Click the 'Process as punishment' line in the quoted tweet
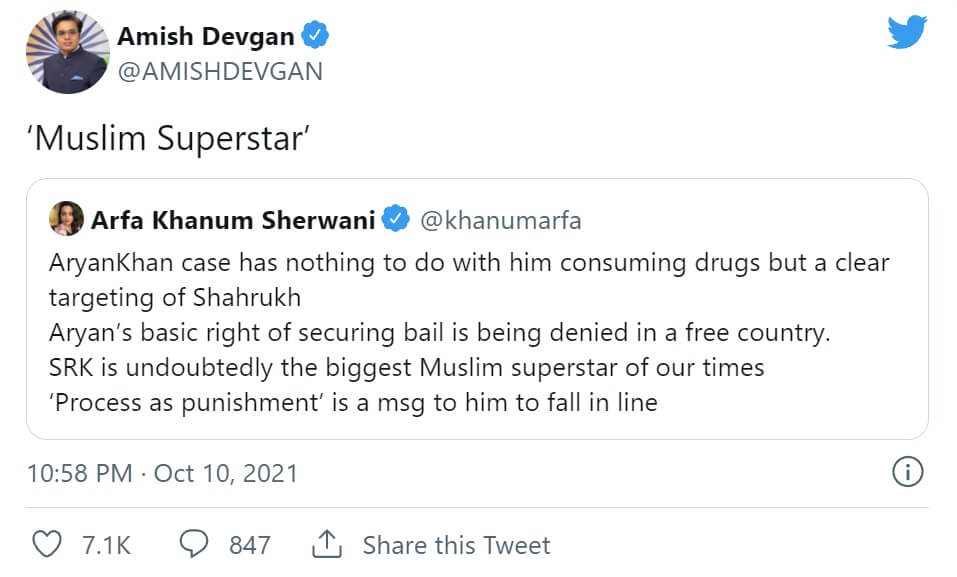Viewport: 957px width, 577px height. coord(353,404)
